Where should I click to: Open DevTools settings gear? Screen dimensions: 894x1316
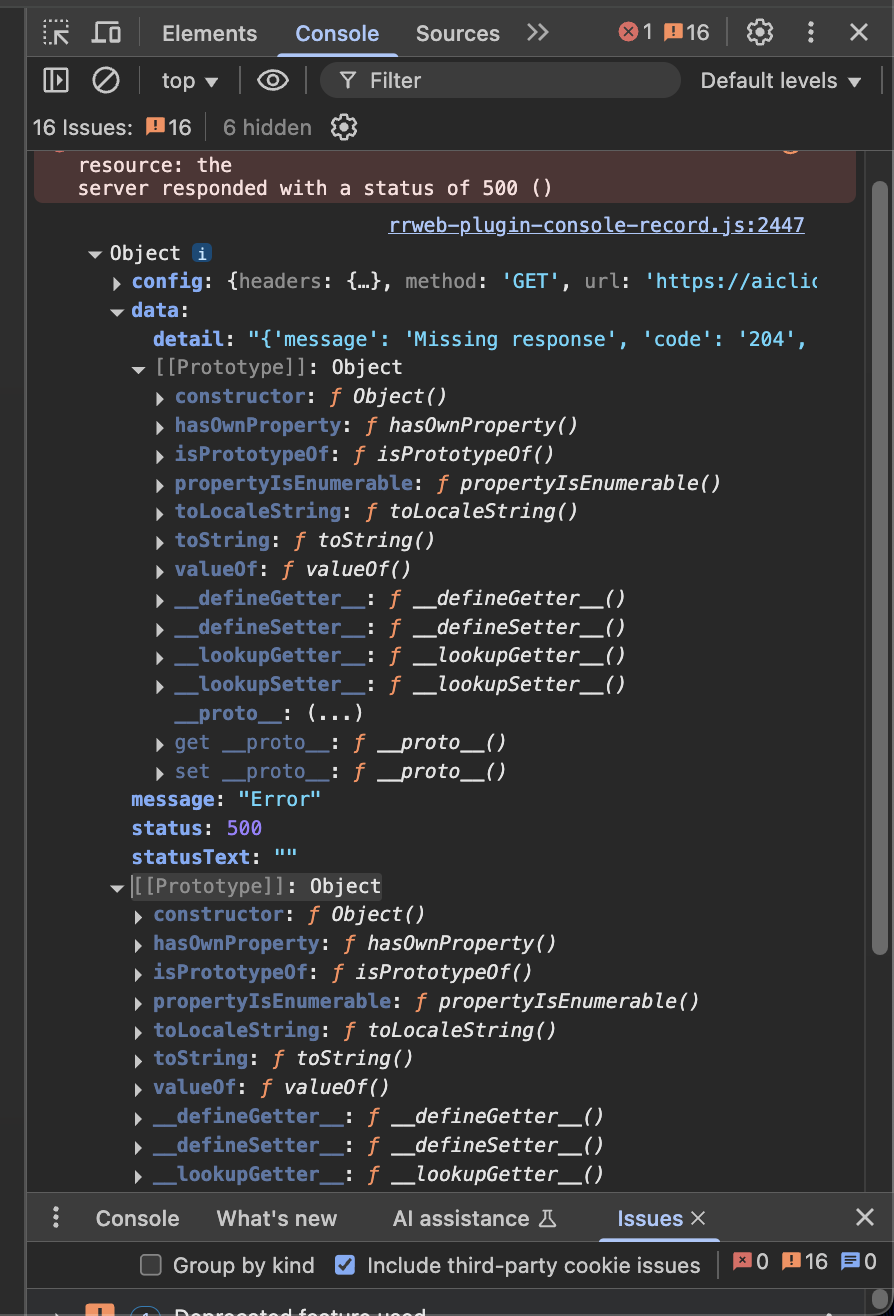point(760,33)
